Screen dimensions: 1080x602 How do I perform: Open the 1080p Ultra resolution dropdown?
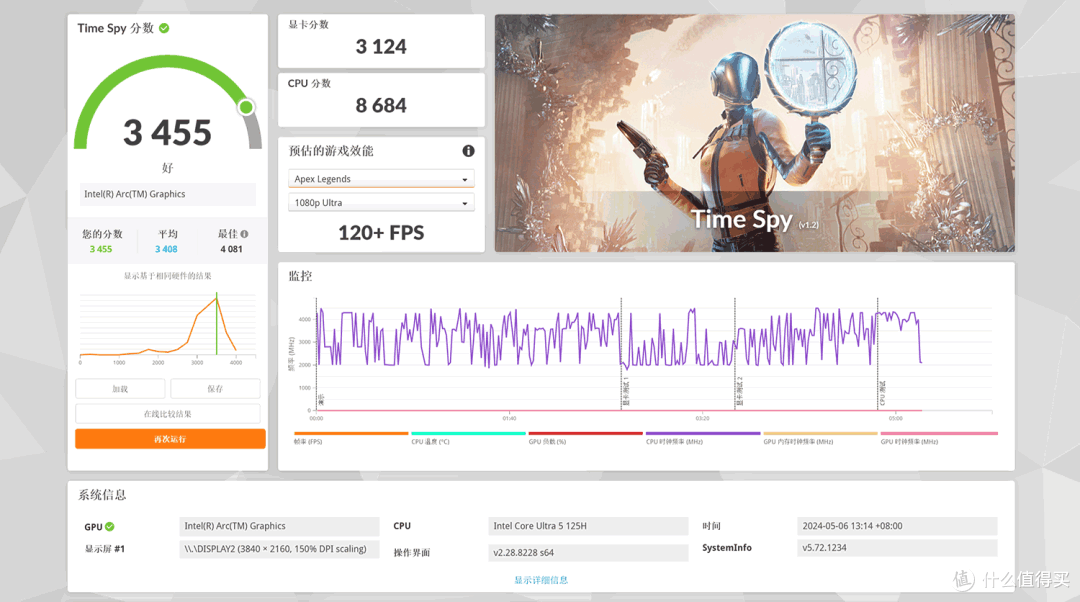coord(381,203)
